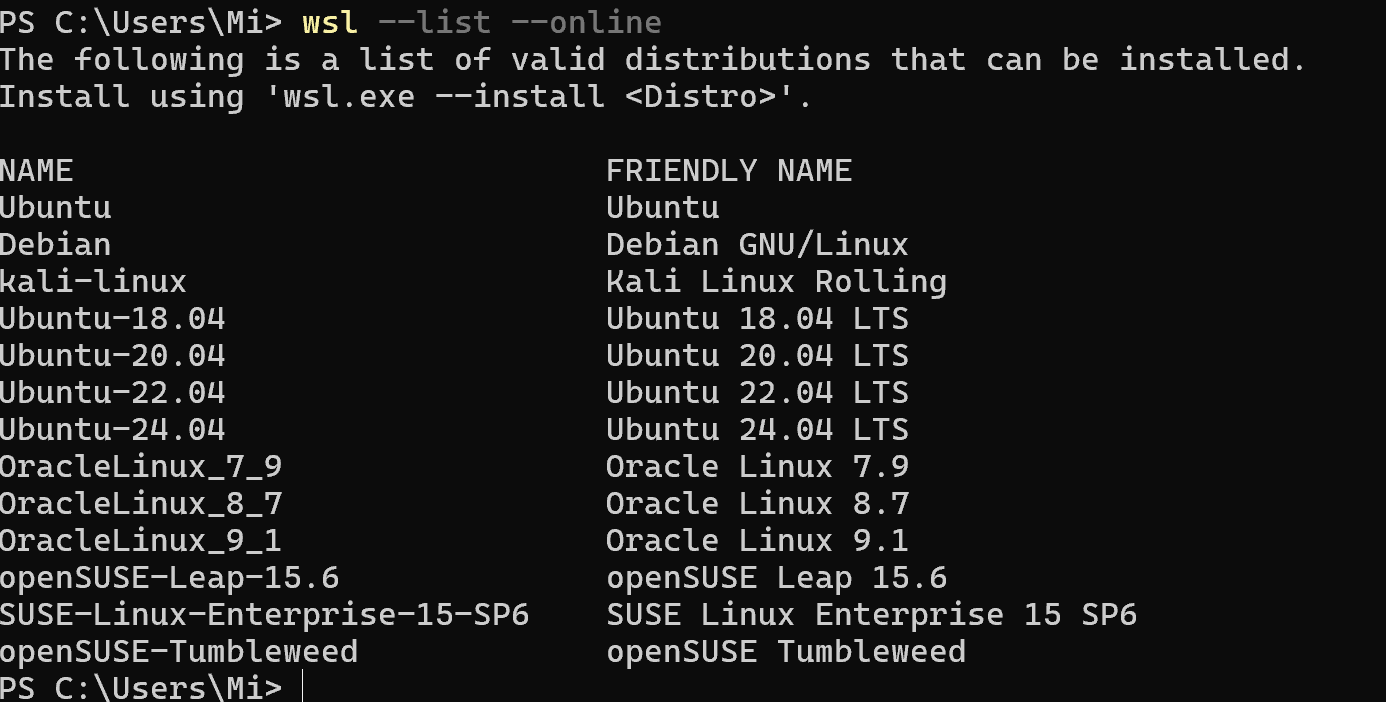Click the NAME column header
This screenshot has width=1386, height=702.
(37, 171)
